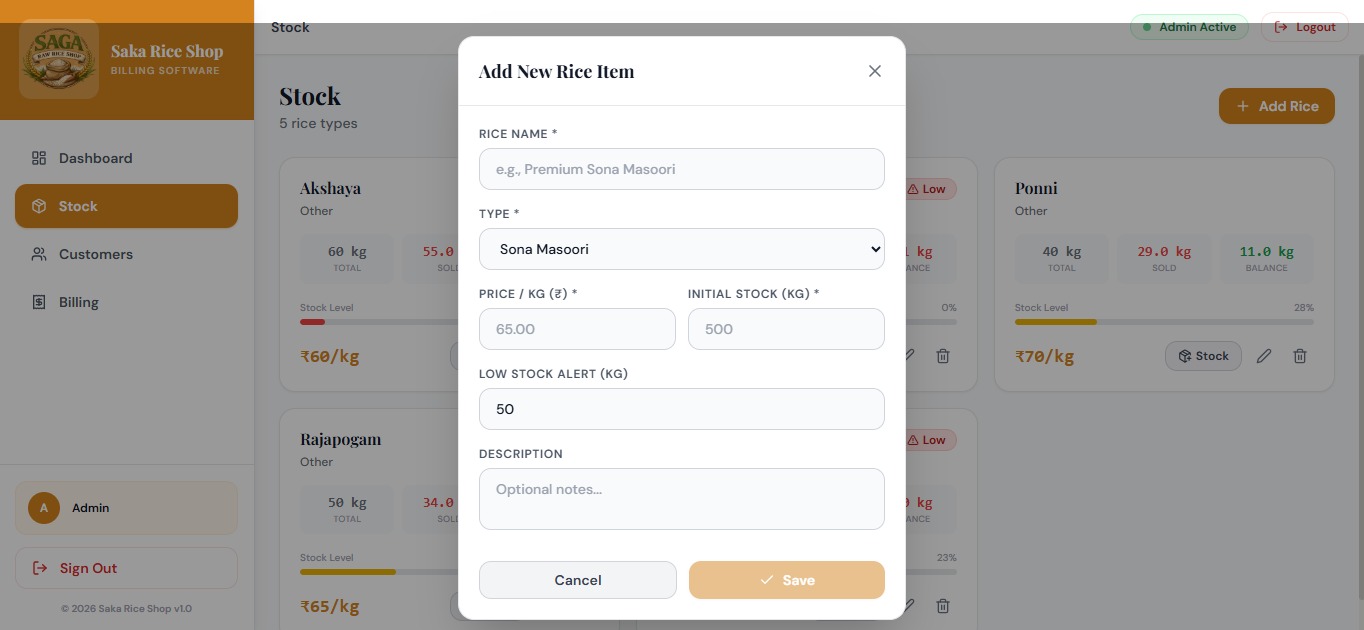Click the Add Rice button

pyautogui.click(x=1276, y=105)
